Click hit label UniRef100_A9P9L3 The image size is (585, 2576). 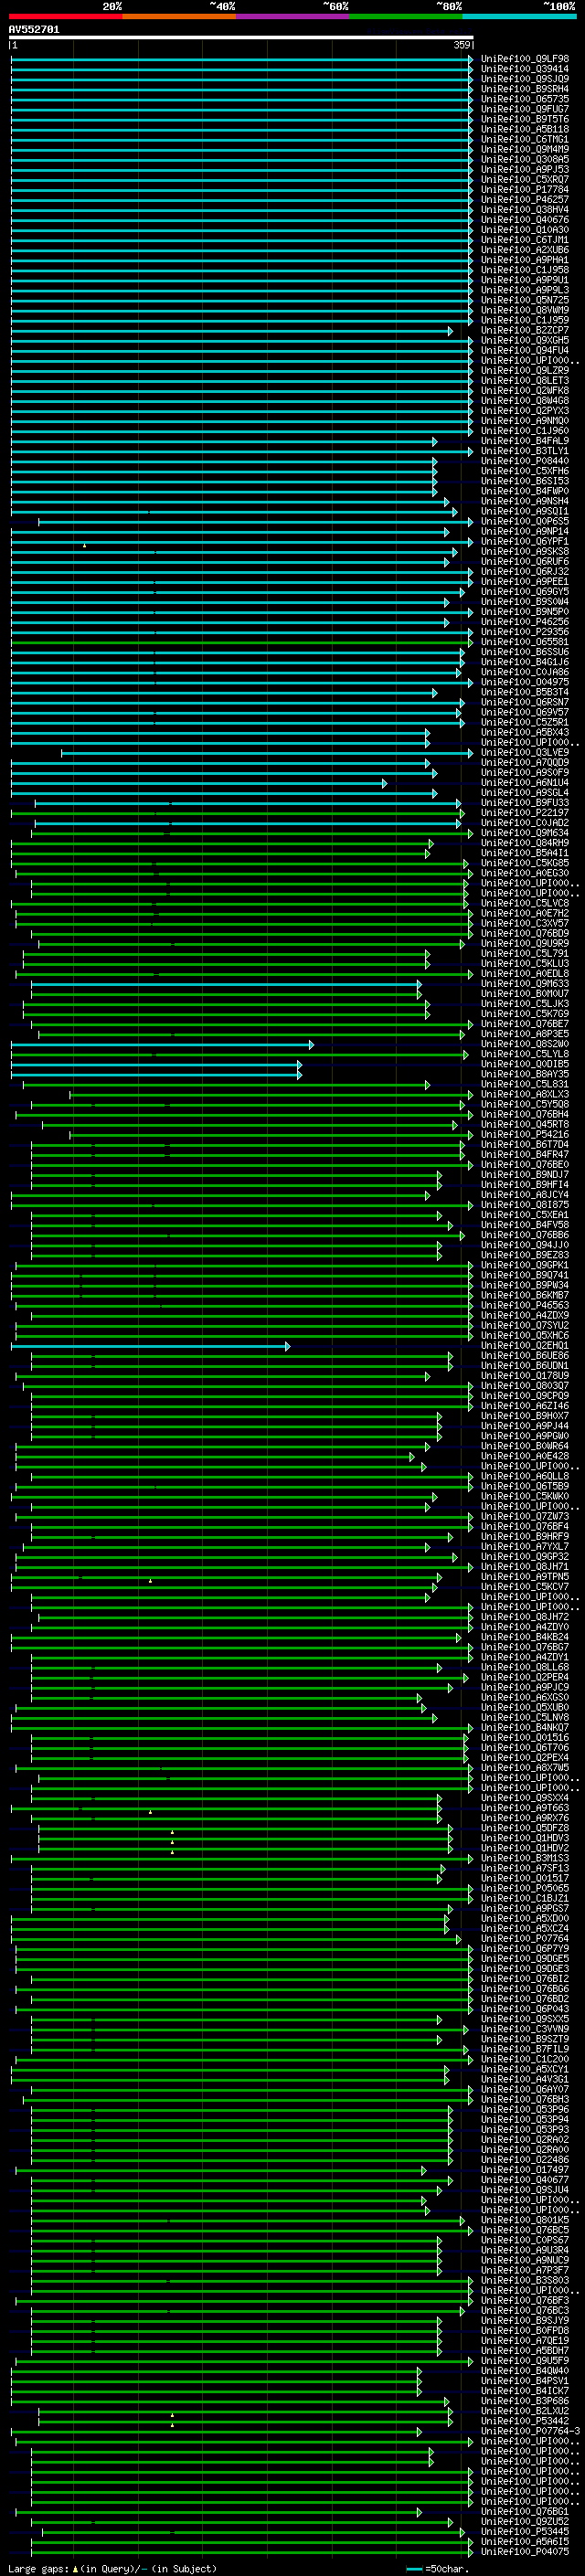pos(525,291)
